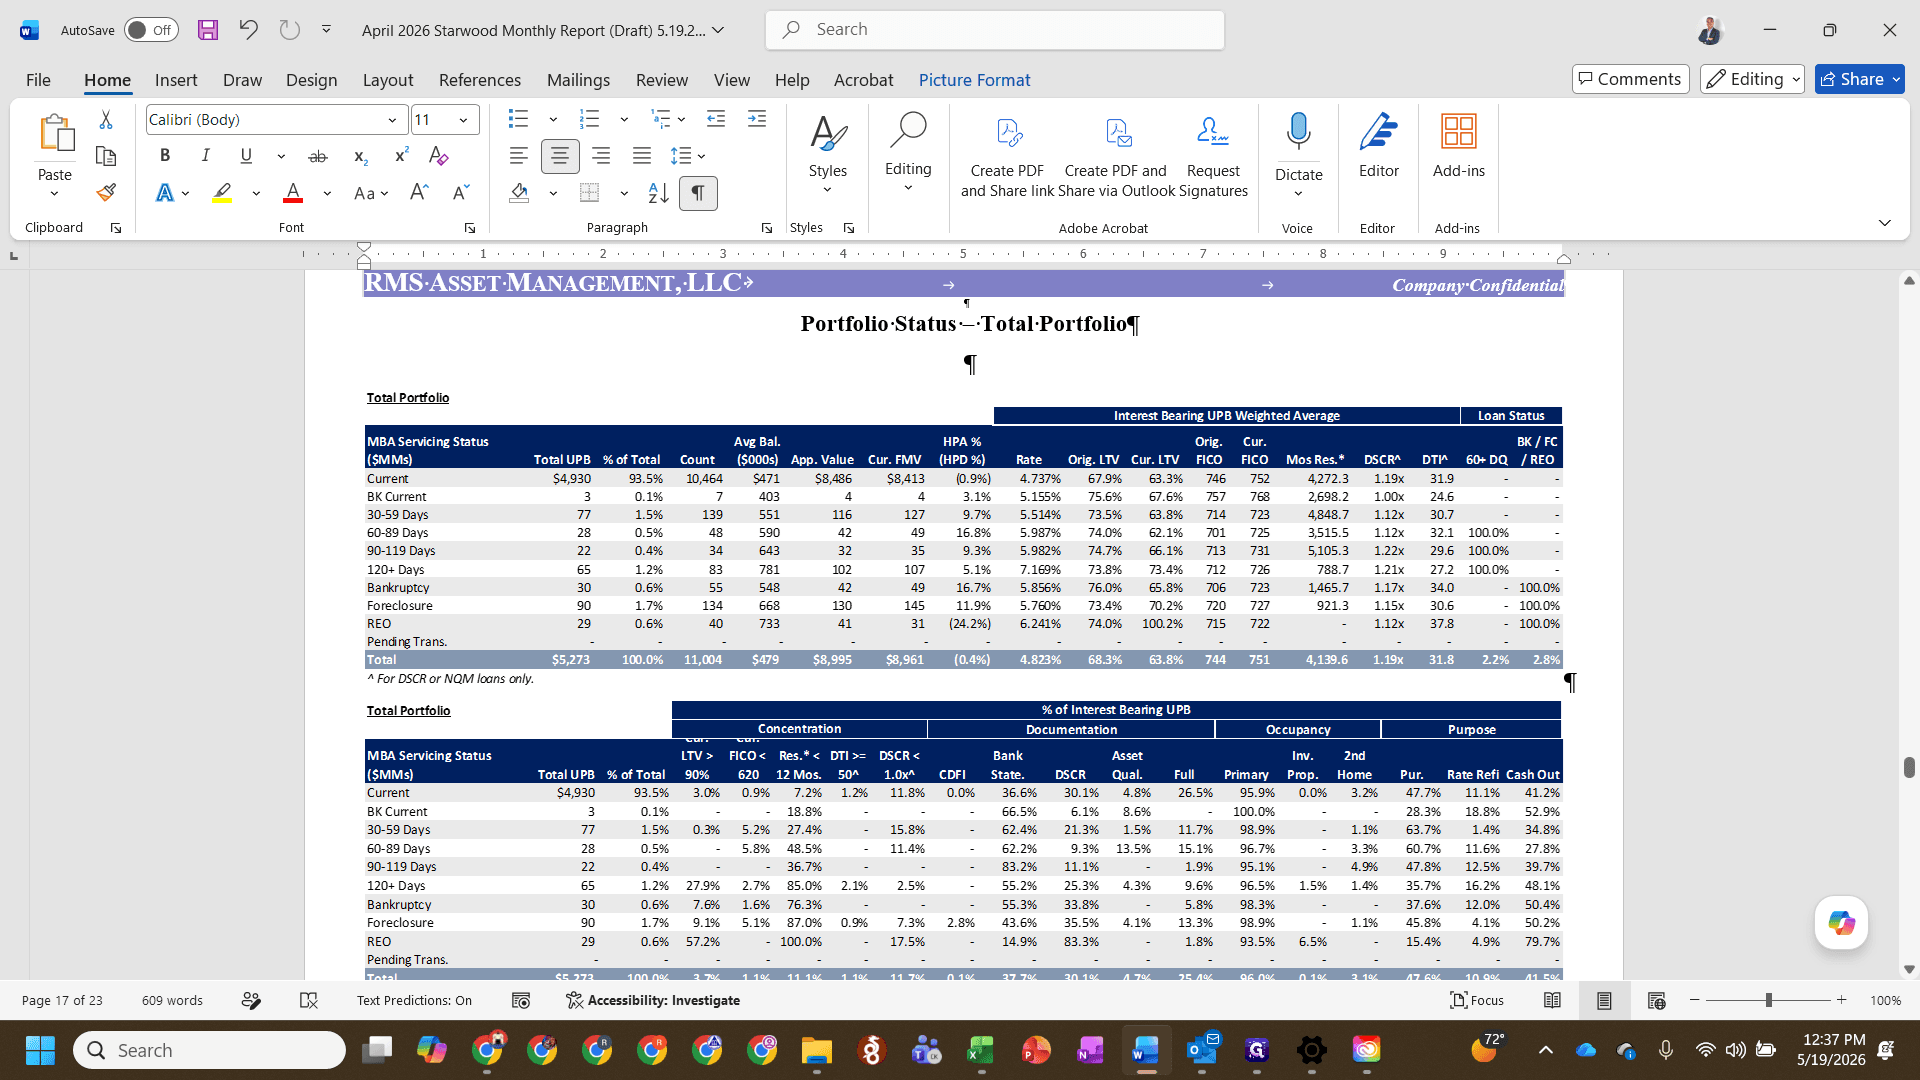Toggle Bold formatting
The image size is (1920, 1080).
165,156
